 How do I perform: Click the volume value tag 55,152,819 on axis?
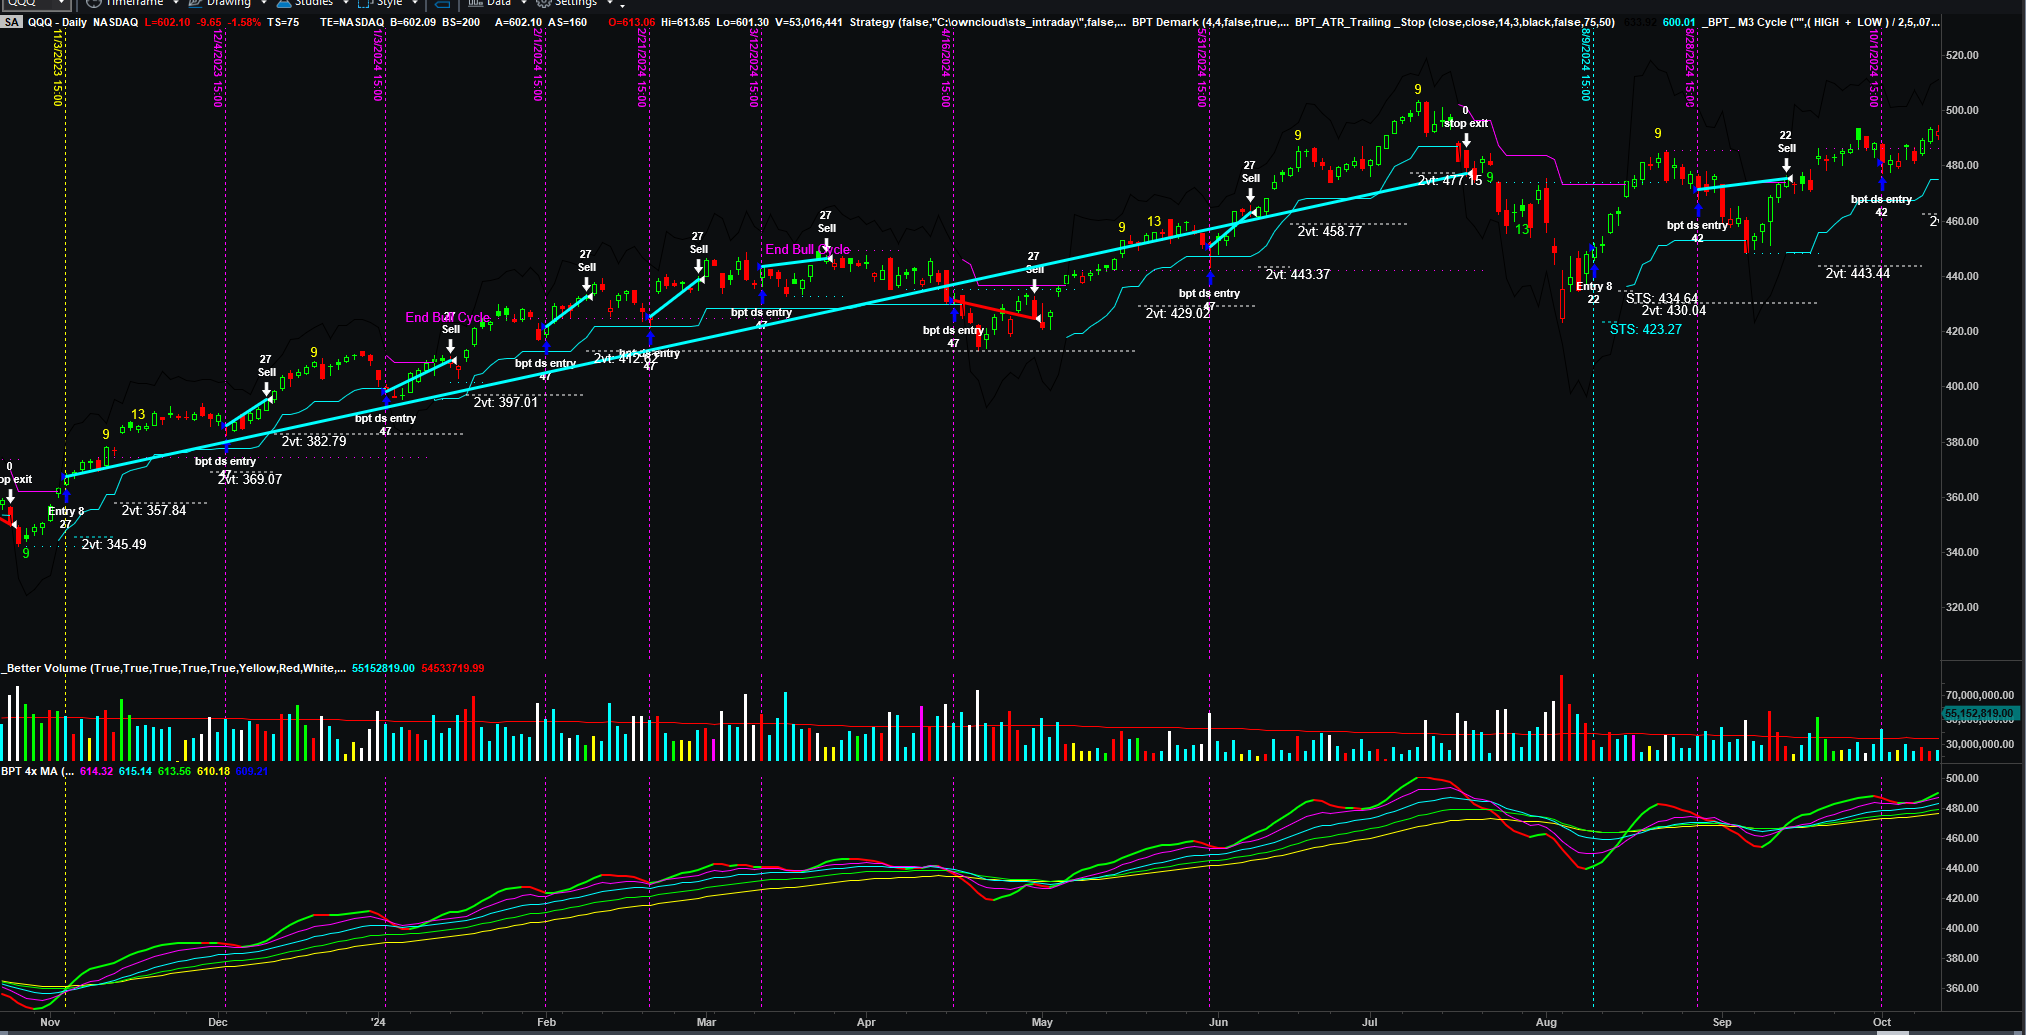point(1979,713)
